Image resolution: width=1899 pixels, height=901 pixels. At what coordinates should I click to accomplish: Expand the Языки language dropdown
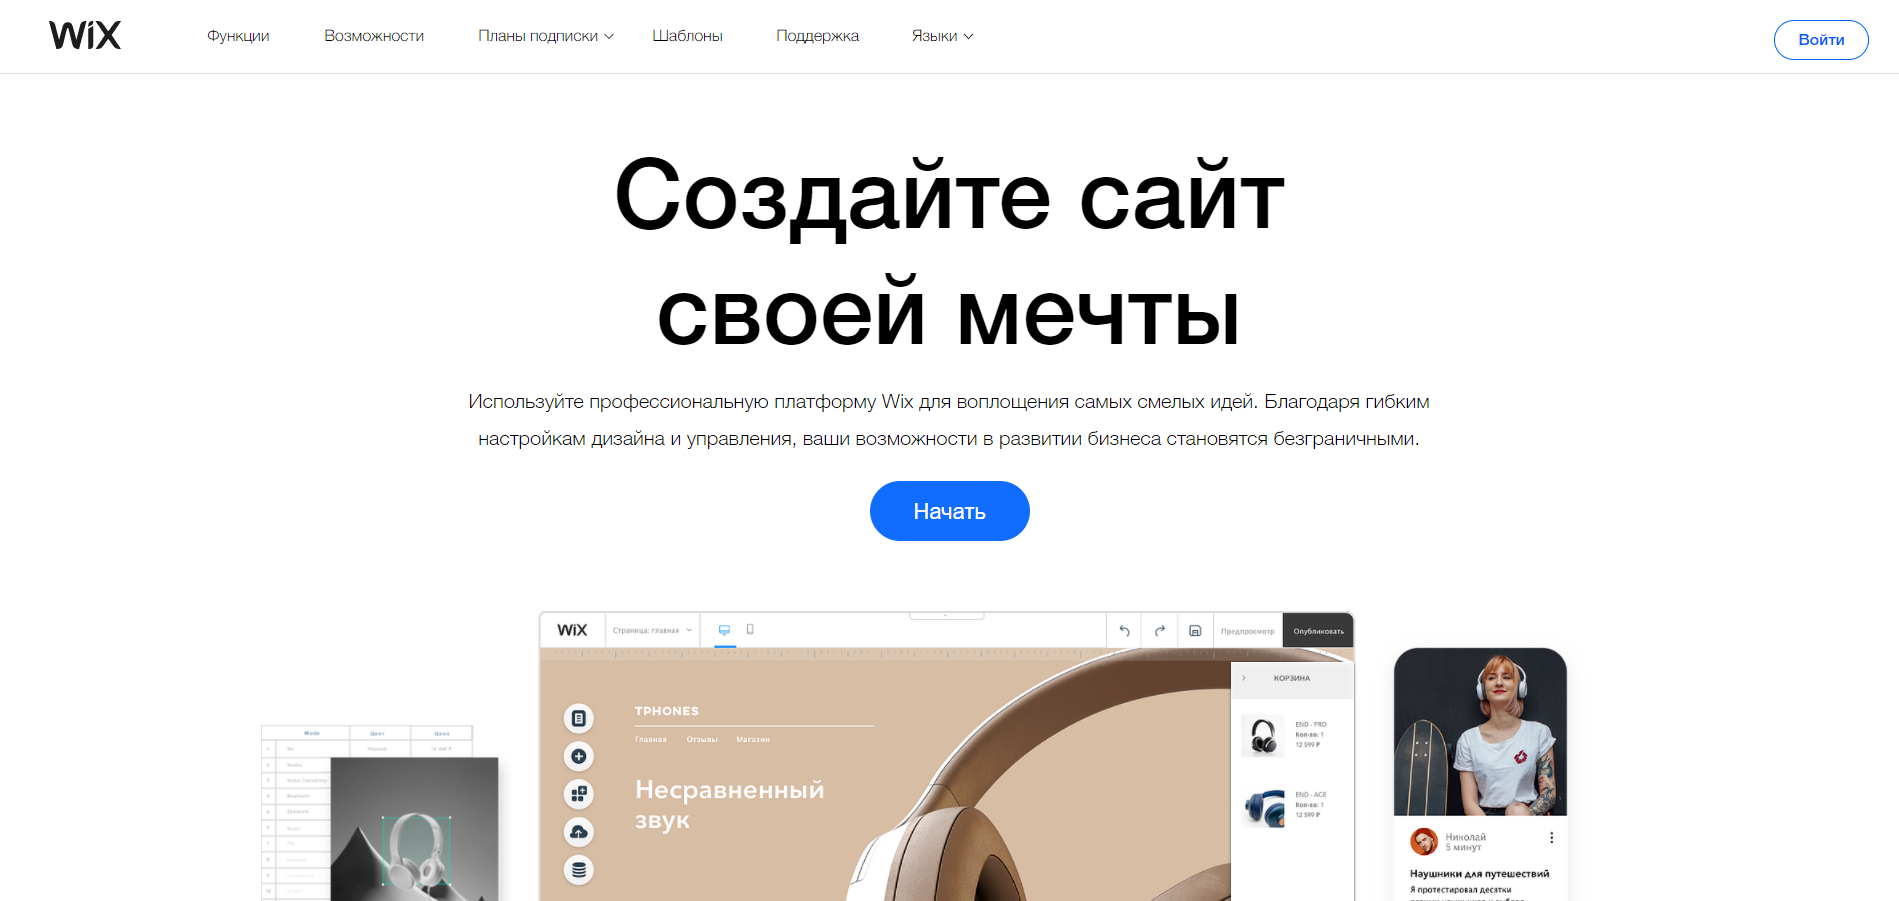(x=941, y=35)
